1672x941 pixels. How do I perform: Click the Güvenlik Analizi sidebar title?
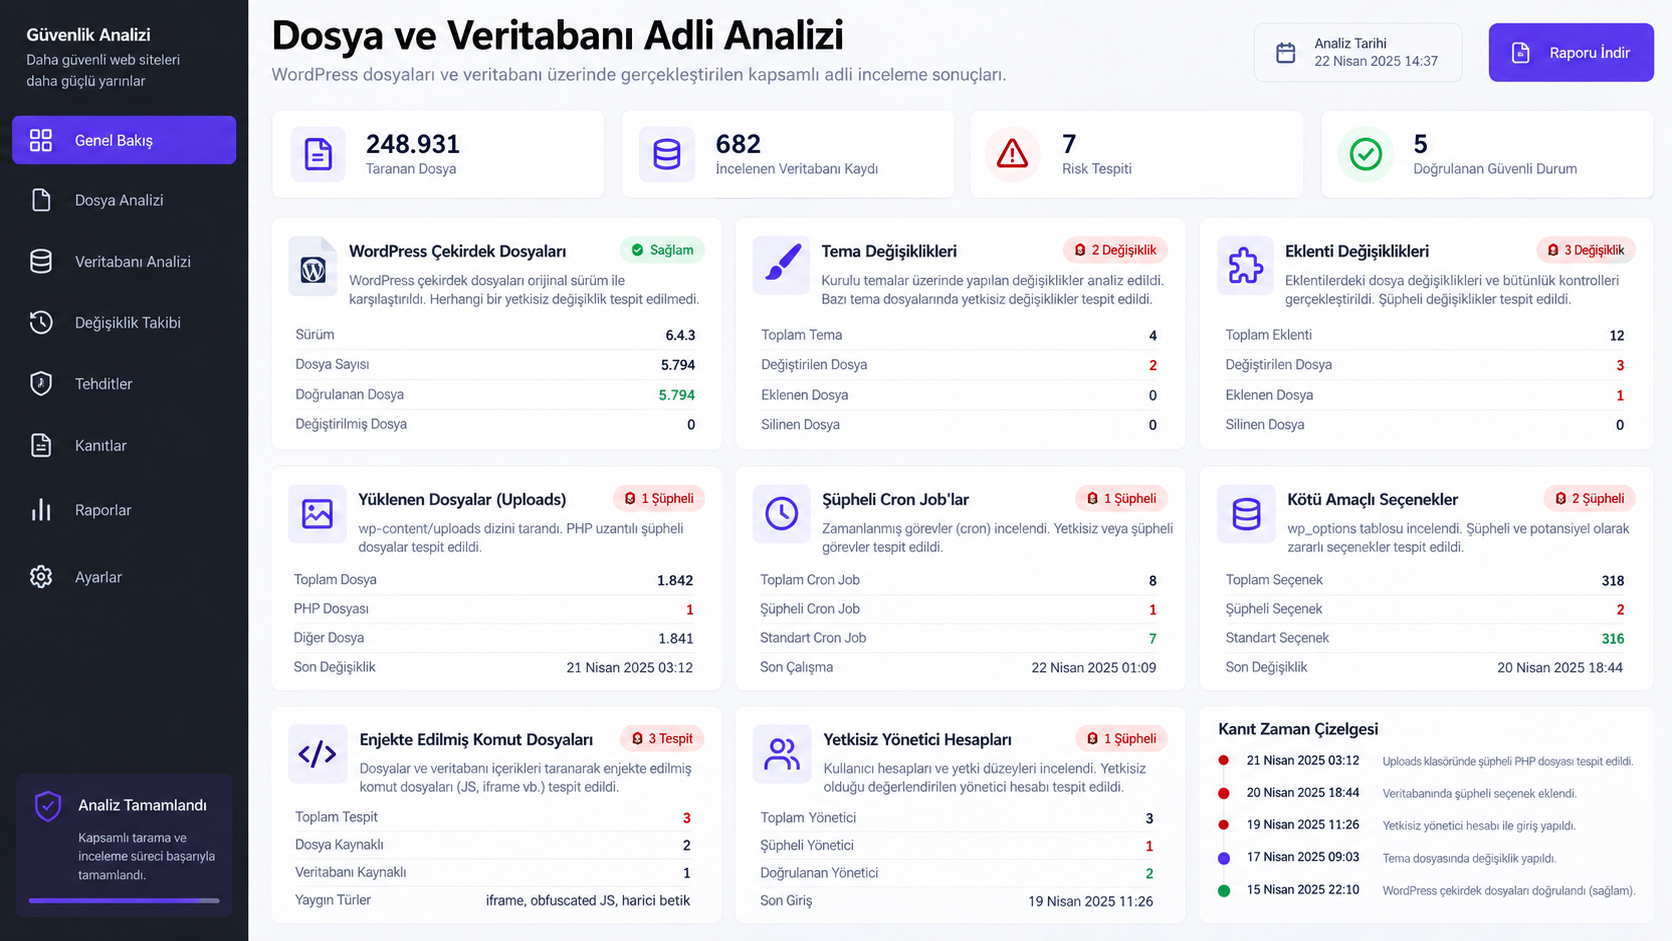(x=88, y=35)
